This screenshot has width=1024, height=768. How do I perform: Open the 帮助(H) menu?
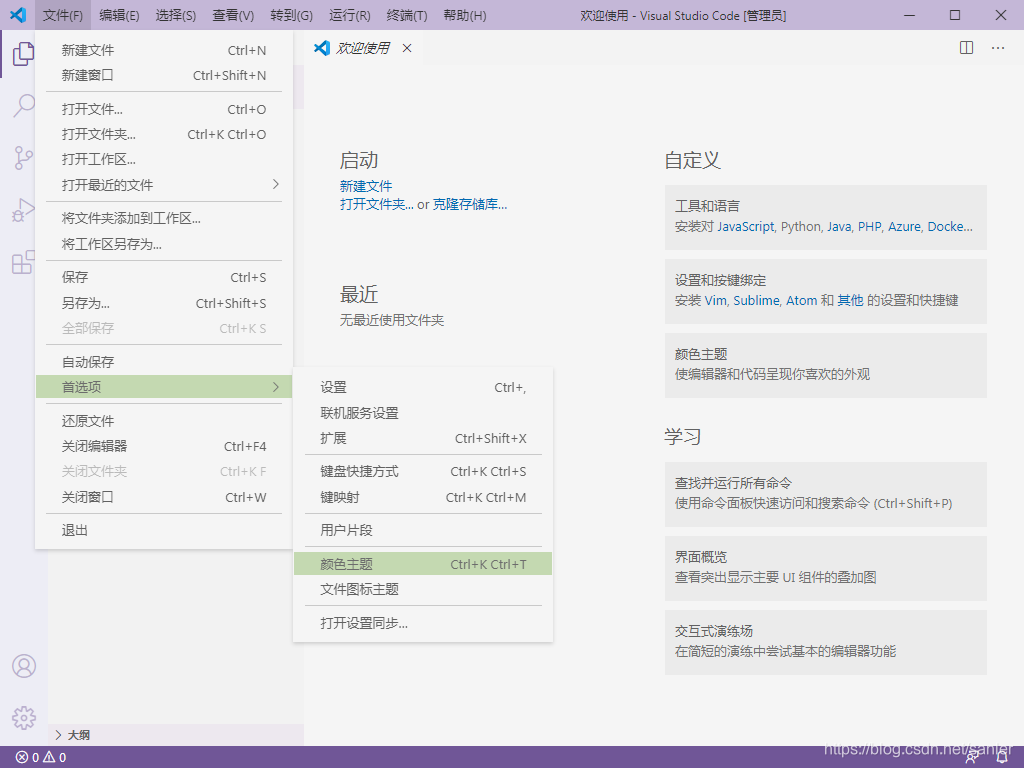pos(465,15)
